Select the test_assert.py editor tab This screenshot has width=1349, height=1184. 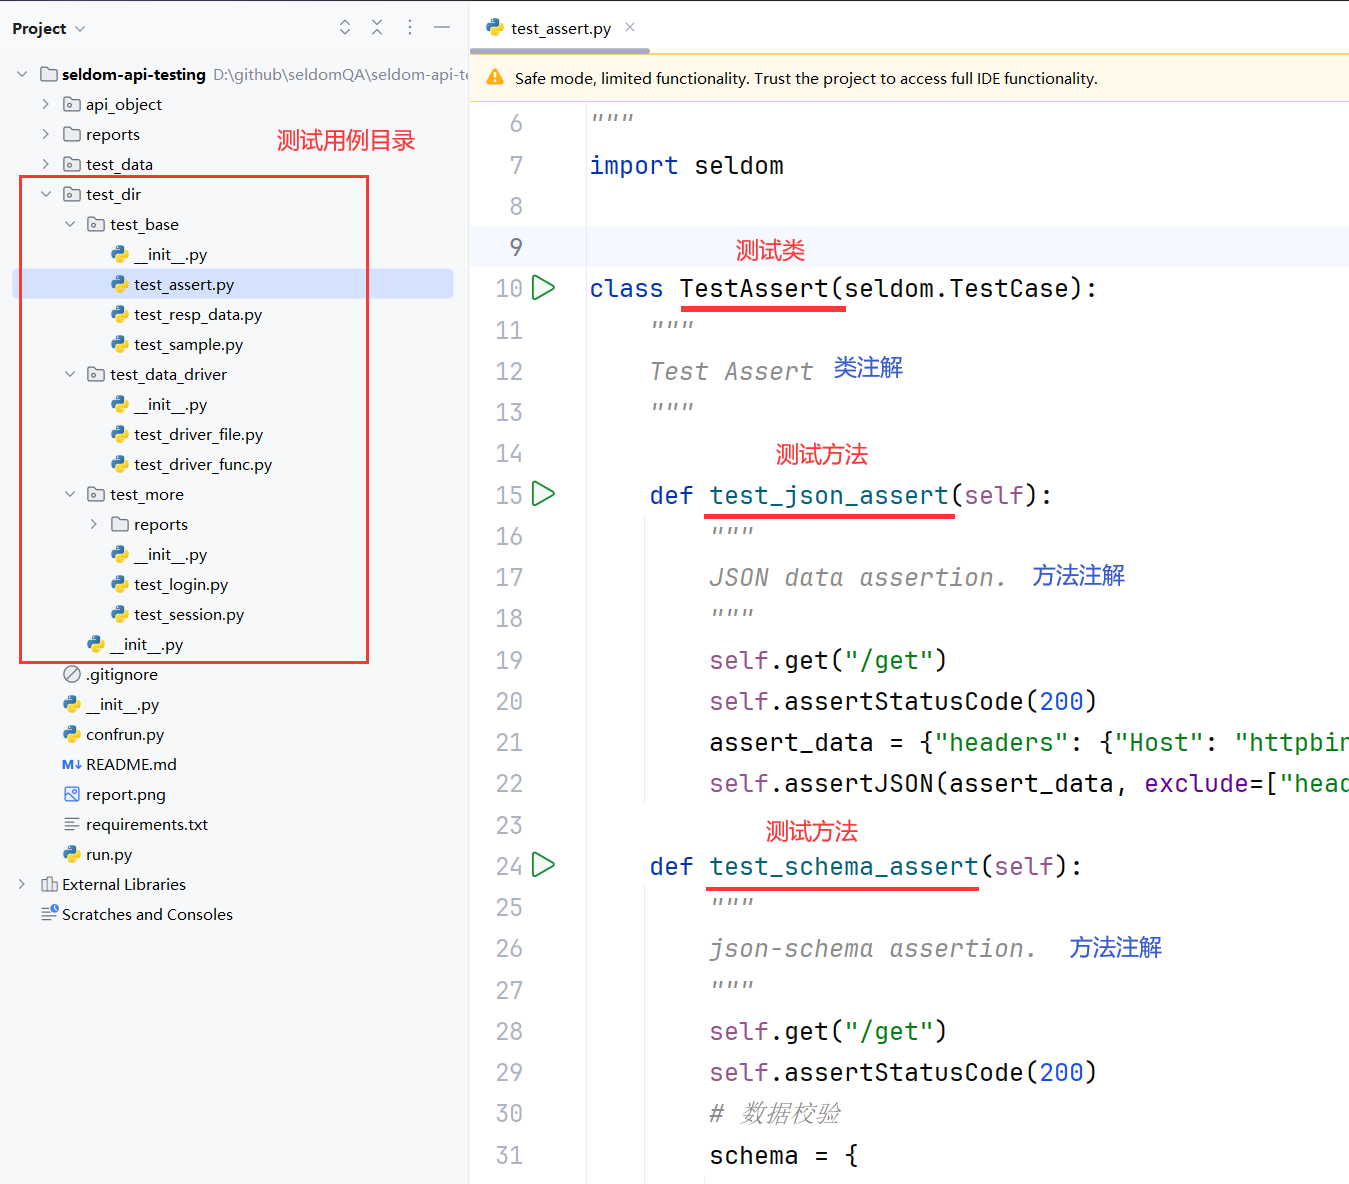coord(559,29)
